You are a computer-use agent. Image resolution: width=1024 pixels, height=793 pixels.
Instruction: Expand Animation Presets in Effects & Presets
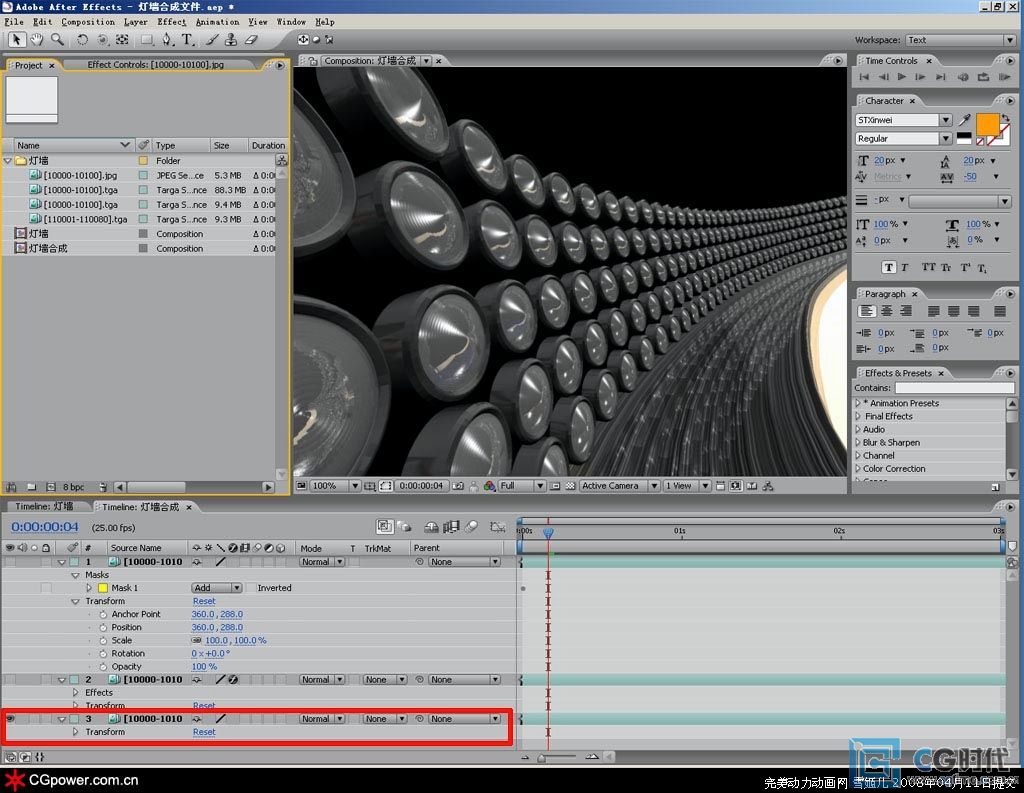pos(858,403)
